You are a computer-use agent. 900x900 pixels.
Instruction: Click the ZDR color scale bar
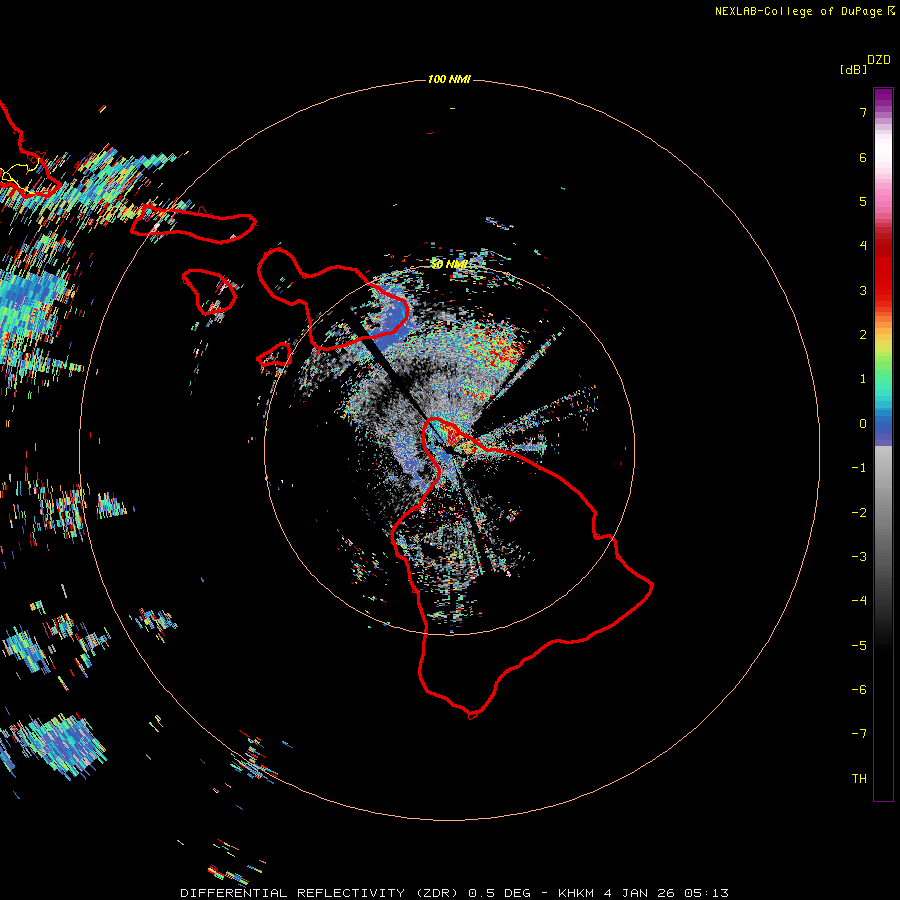click(x=883, y=444)
